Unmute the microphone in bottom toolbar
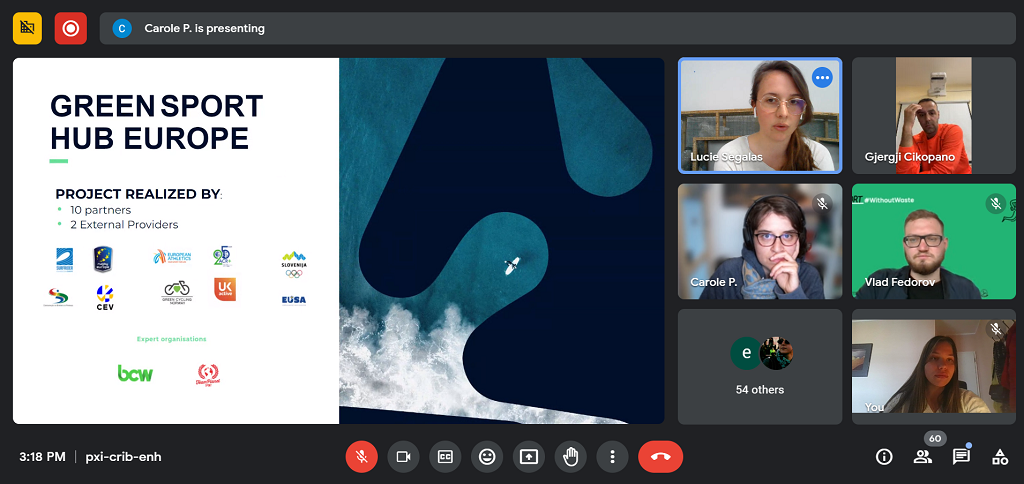Viewport: 1024px width, 484px height. click(361, 457)
